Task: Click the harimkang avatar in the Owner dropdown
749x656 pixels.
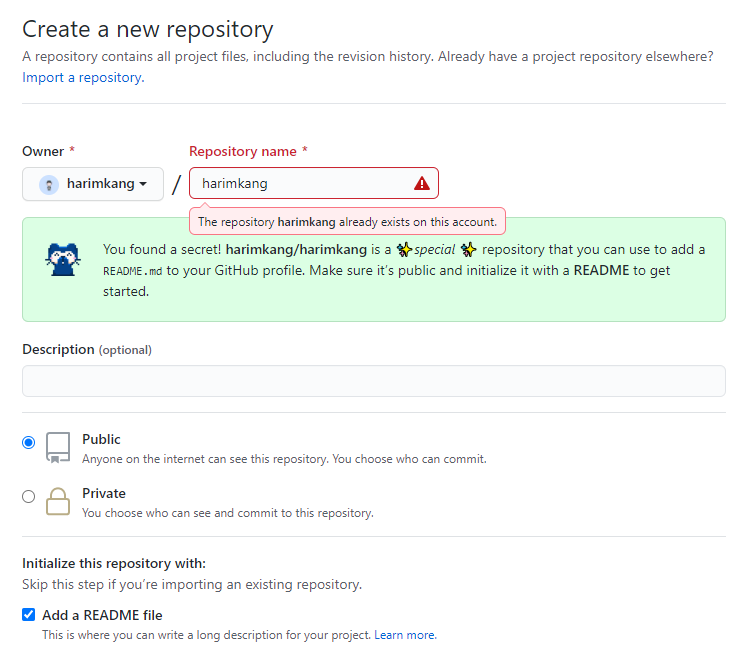Action: click(x=49, y=184)
